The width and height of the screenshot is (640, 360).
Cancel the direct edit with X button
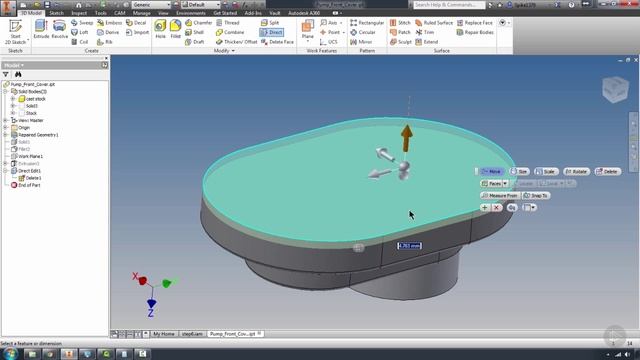[496, 208]
